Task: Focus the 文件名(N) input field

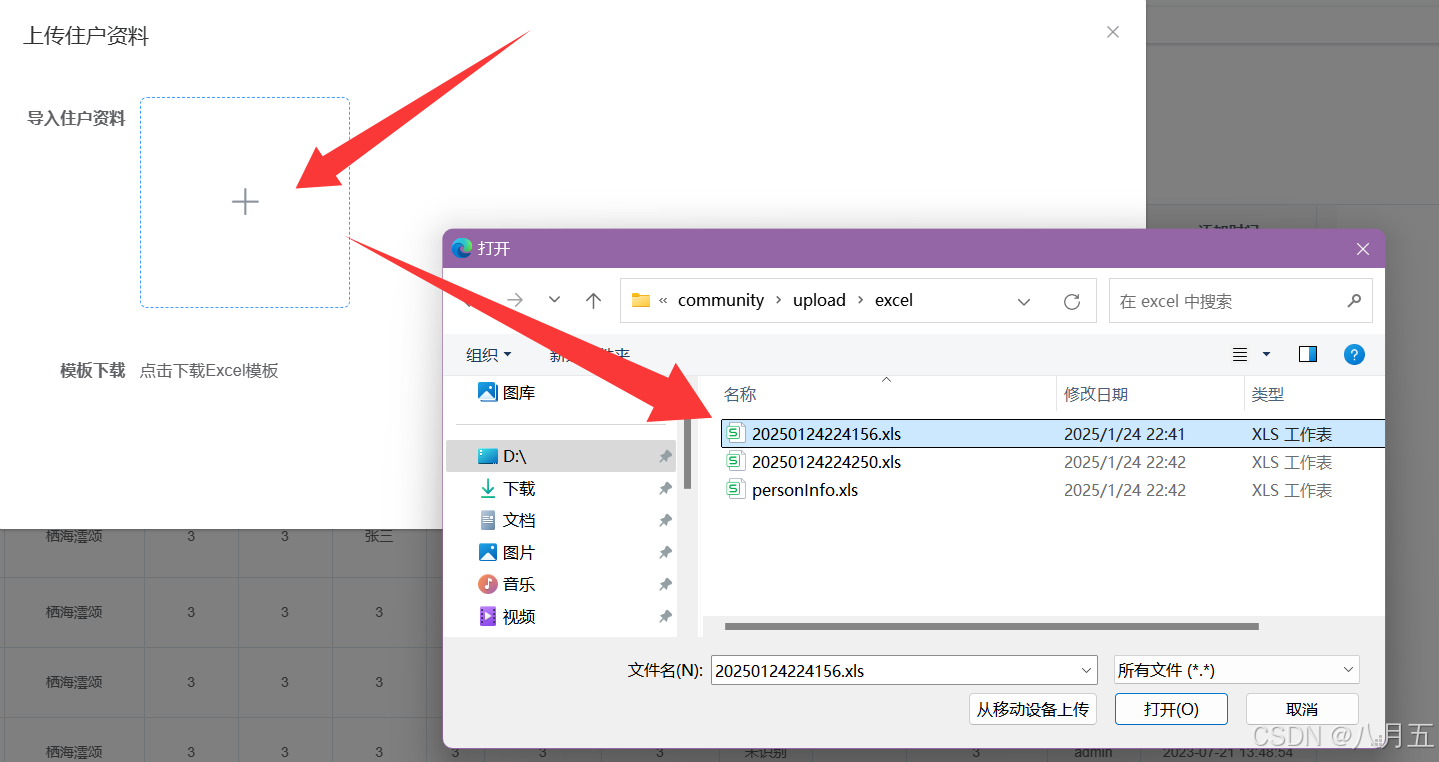Action: [x=905, y=670]
